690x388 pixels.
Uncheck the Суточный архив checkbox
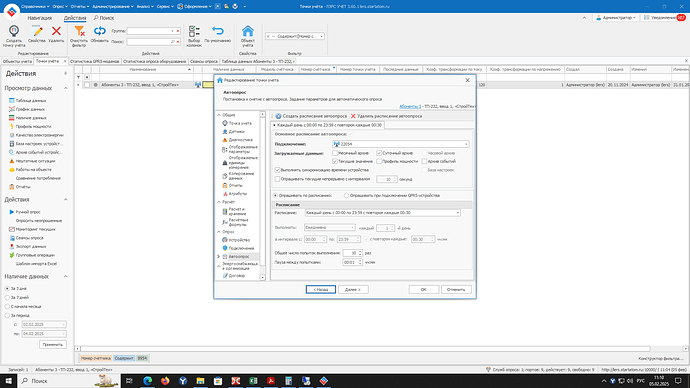[x=379, y=153]
